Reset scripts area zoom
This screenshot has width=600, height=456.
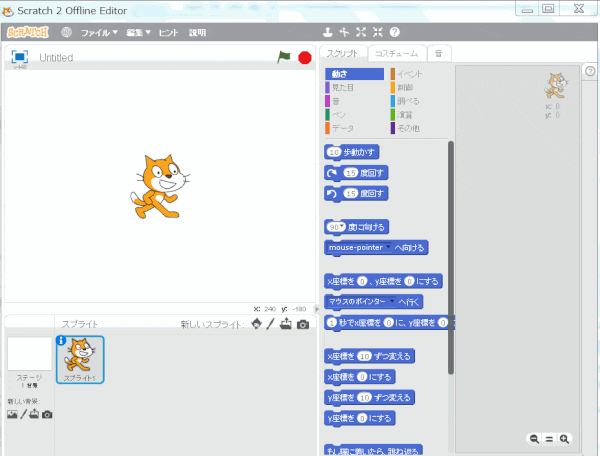[549, 439]
